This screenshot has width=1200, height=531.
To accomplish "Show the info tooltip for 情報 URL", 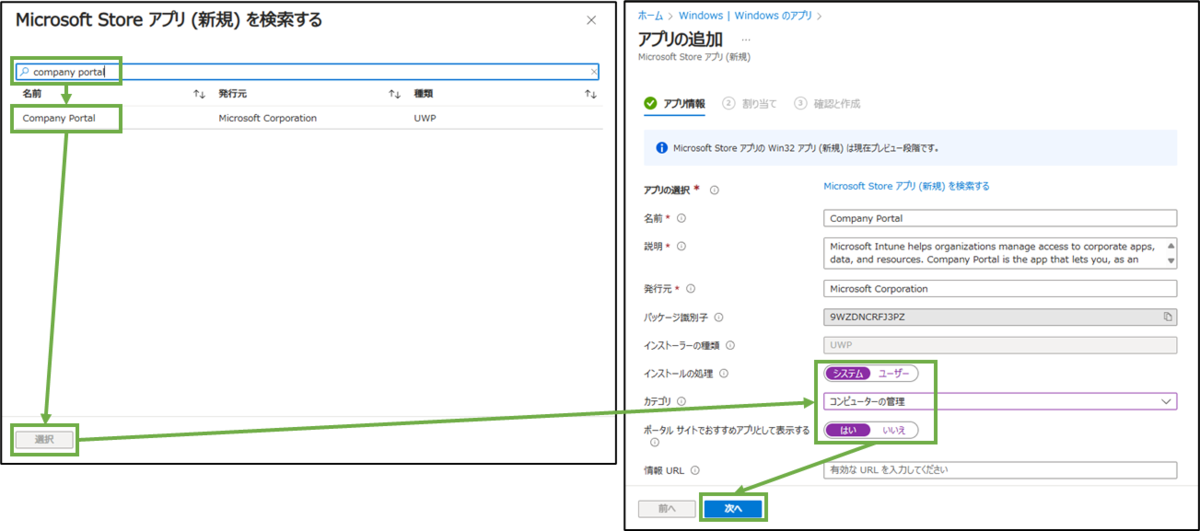I will (x=694, y=470).
